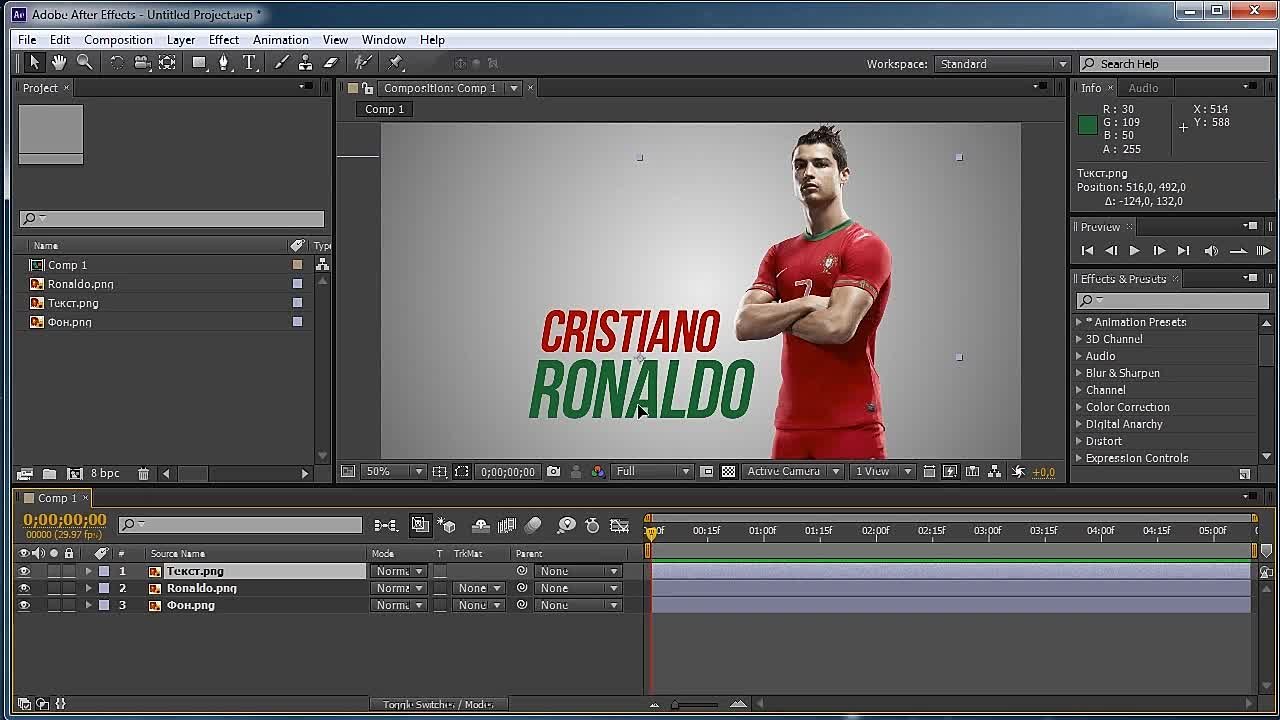Expand the Ronaldo.png layer properties triangle
Viewport: 1280px width, 720px height.
pos(88,588)
